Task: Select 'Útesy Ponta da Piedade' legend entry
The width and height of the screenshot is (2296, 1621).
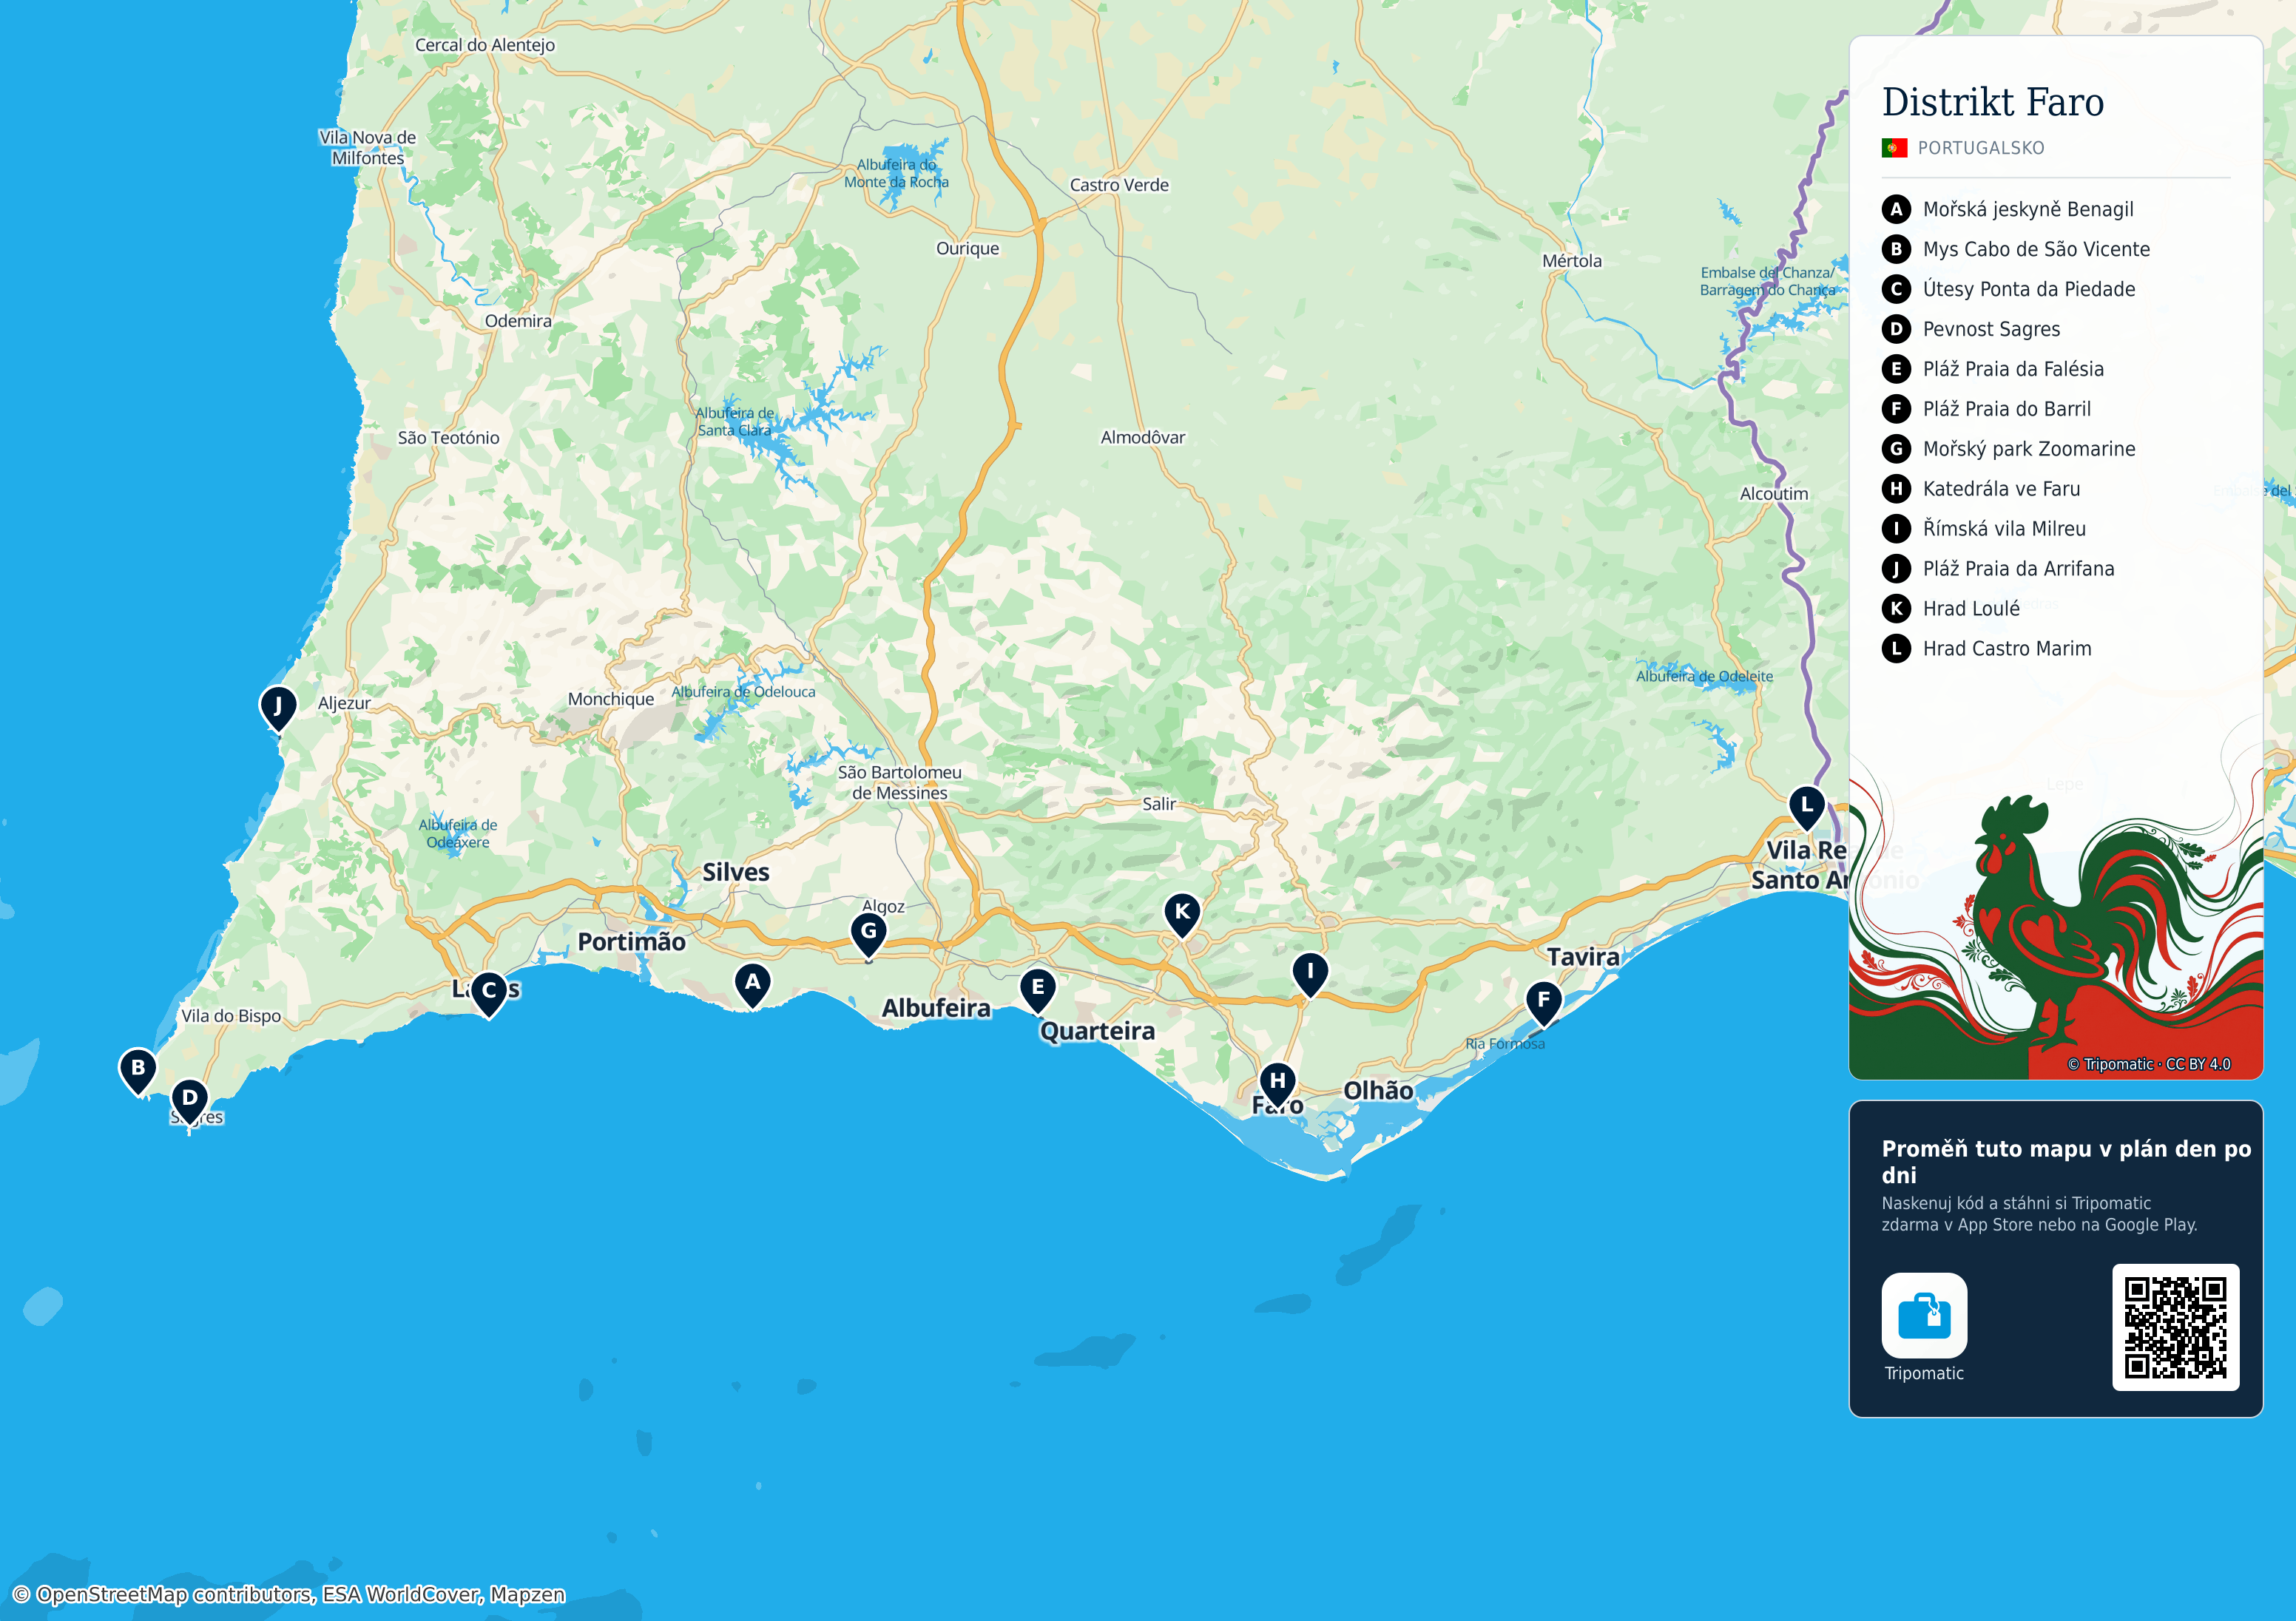Action: click(x=2029, y=289)
